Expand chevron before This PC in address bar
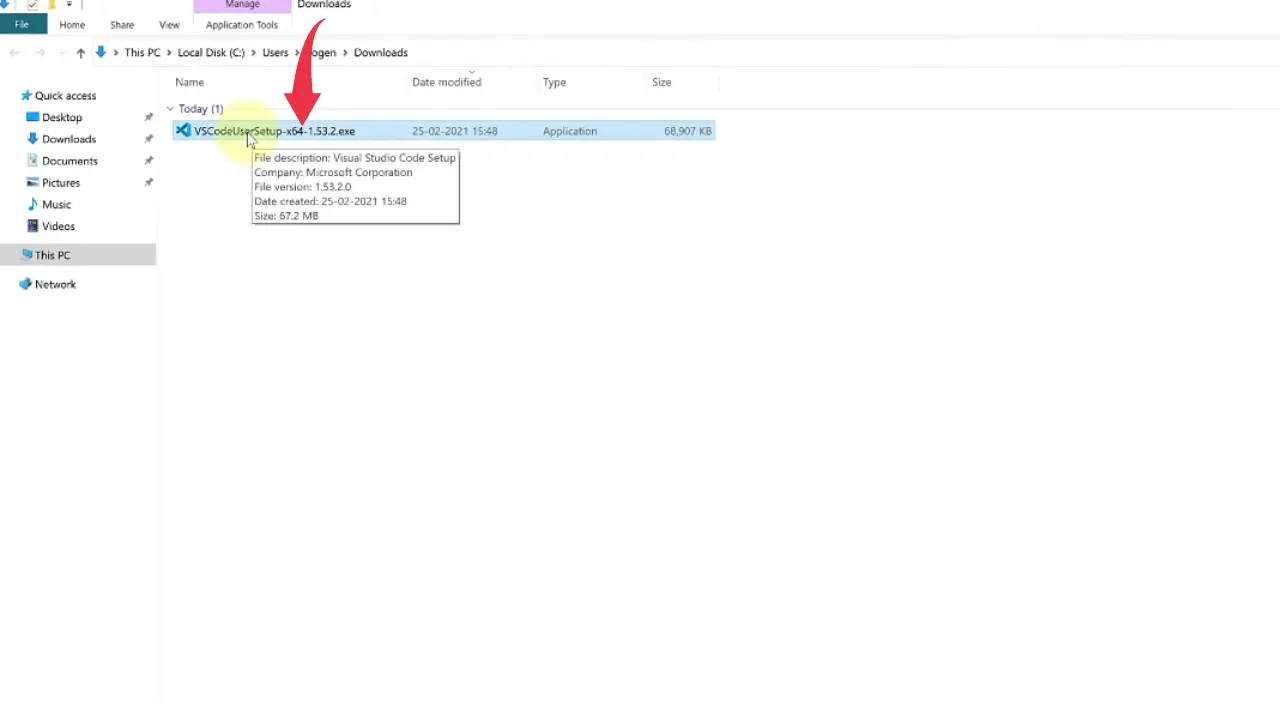The width and height of the screenshot is (1280, 720). [x=116, y=53]
